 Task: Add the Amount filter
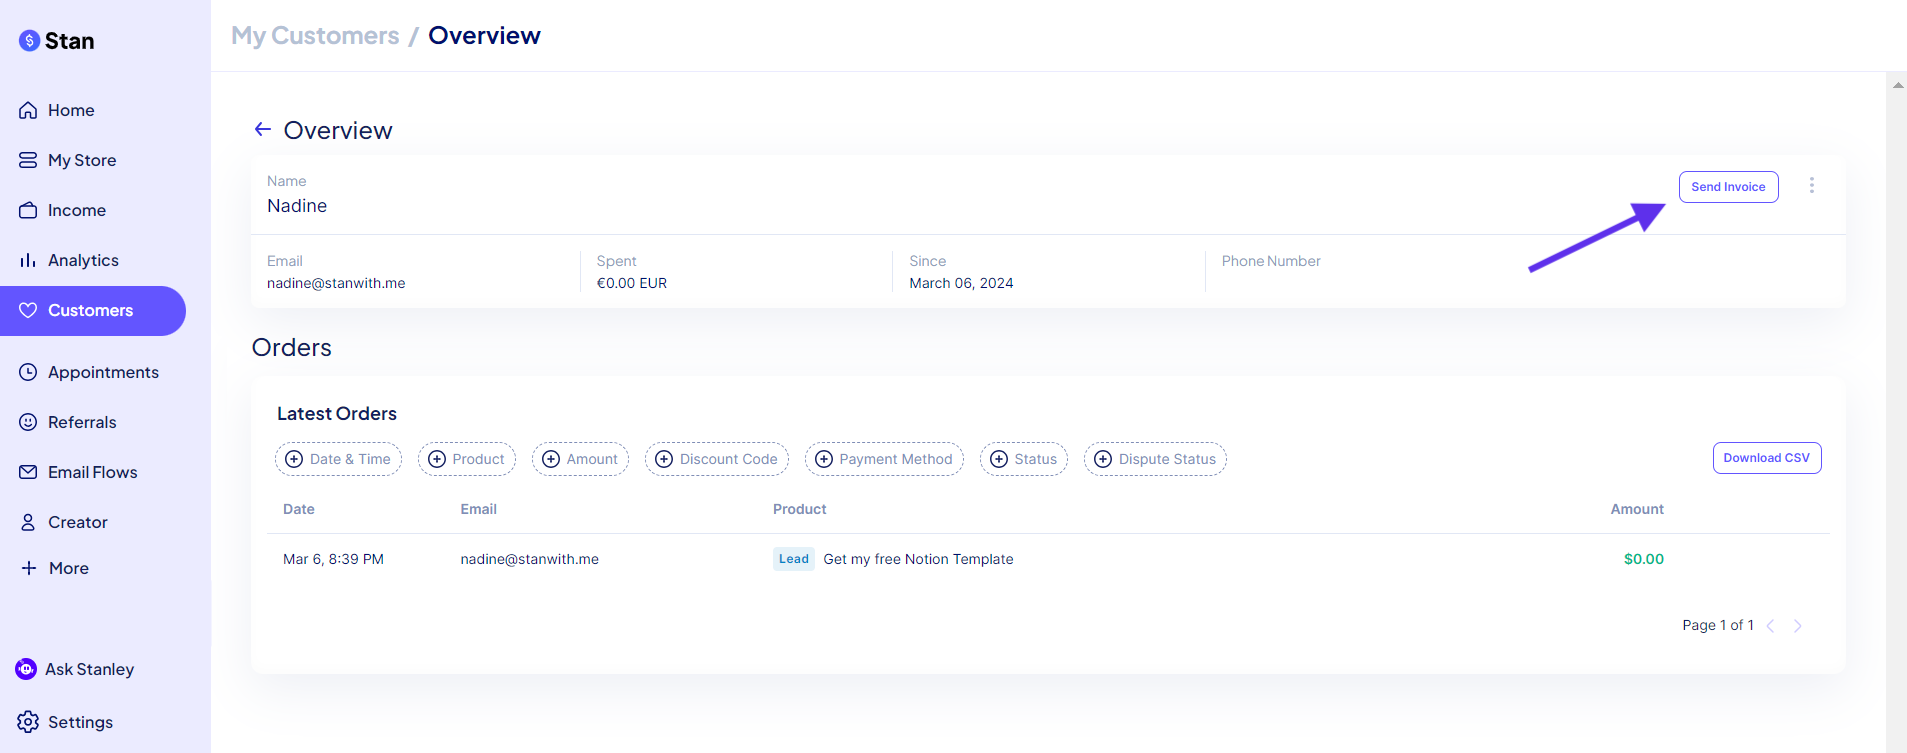(580, 459)
